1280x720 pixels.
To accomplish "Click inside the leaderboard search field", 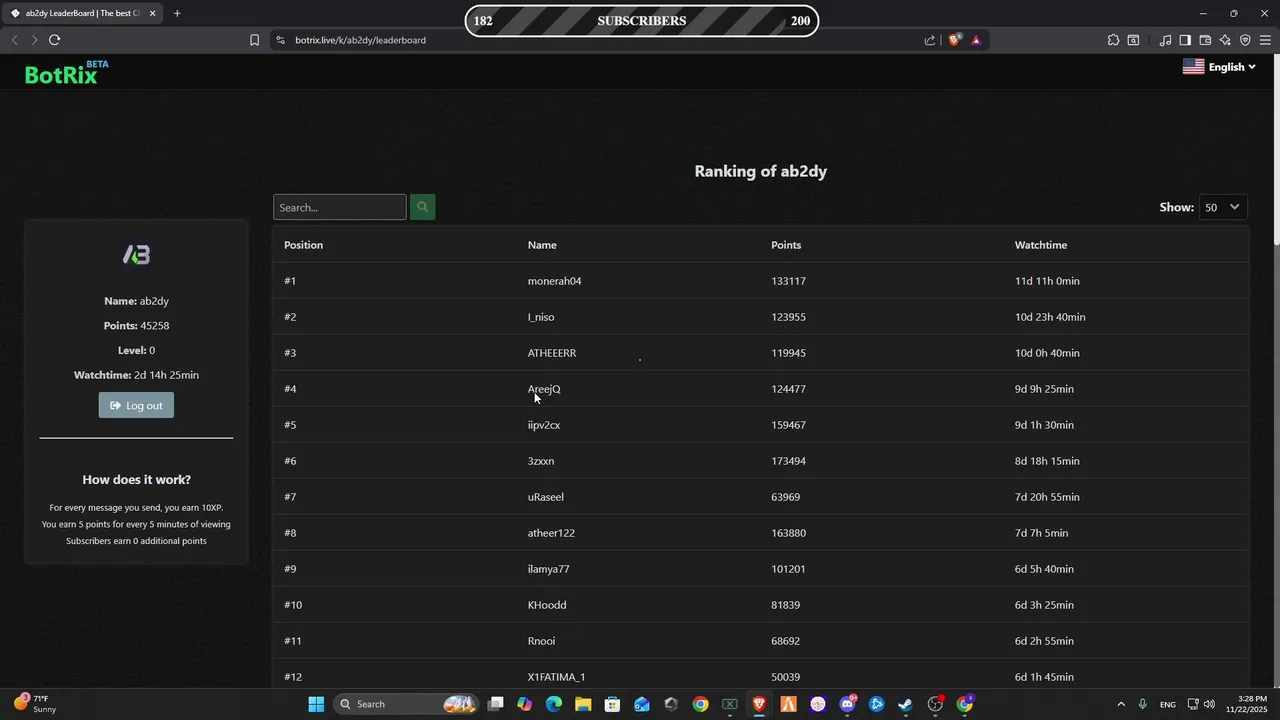I will tap(340, 207).
